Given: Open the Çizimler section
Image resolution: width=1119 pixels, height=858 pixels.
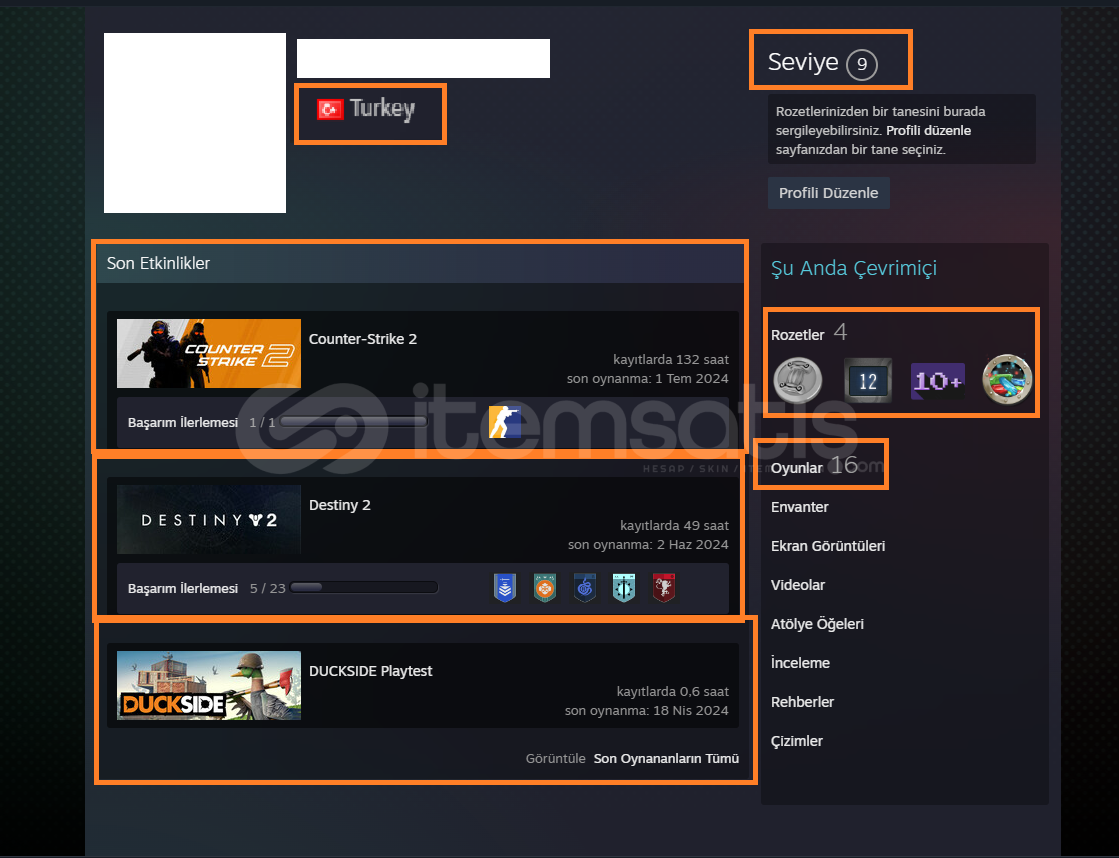Looking at the screenshot, I should pos(796,741).
